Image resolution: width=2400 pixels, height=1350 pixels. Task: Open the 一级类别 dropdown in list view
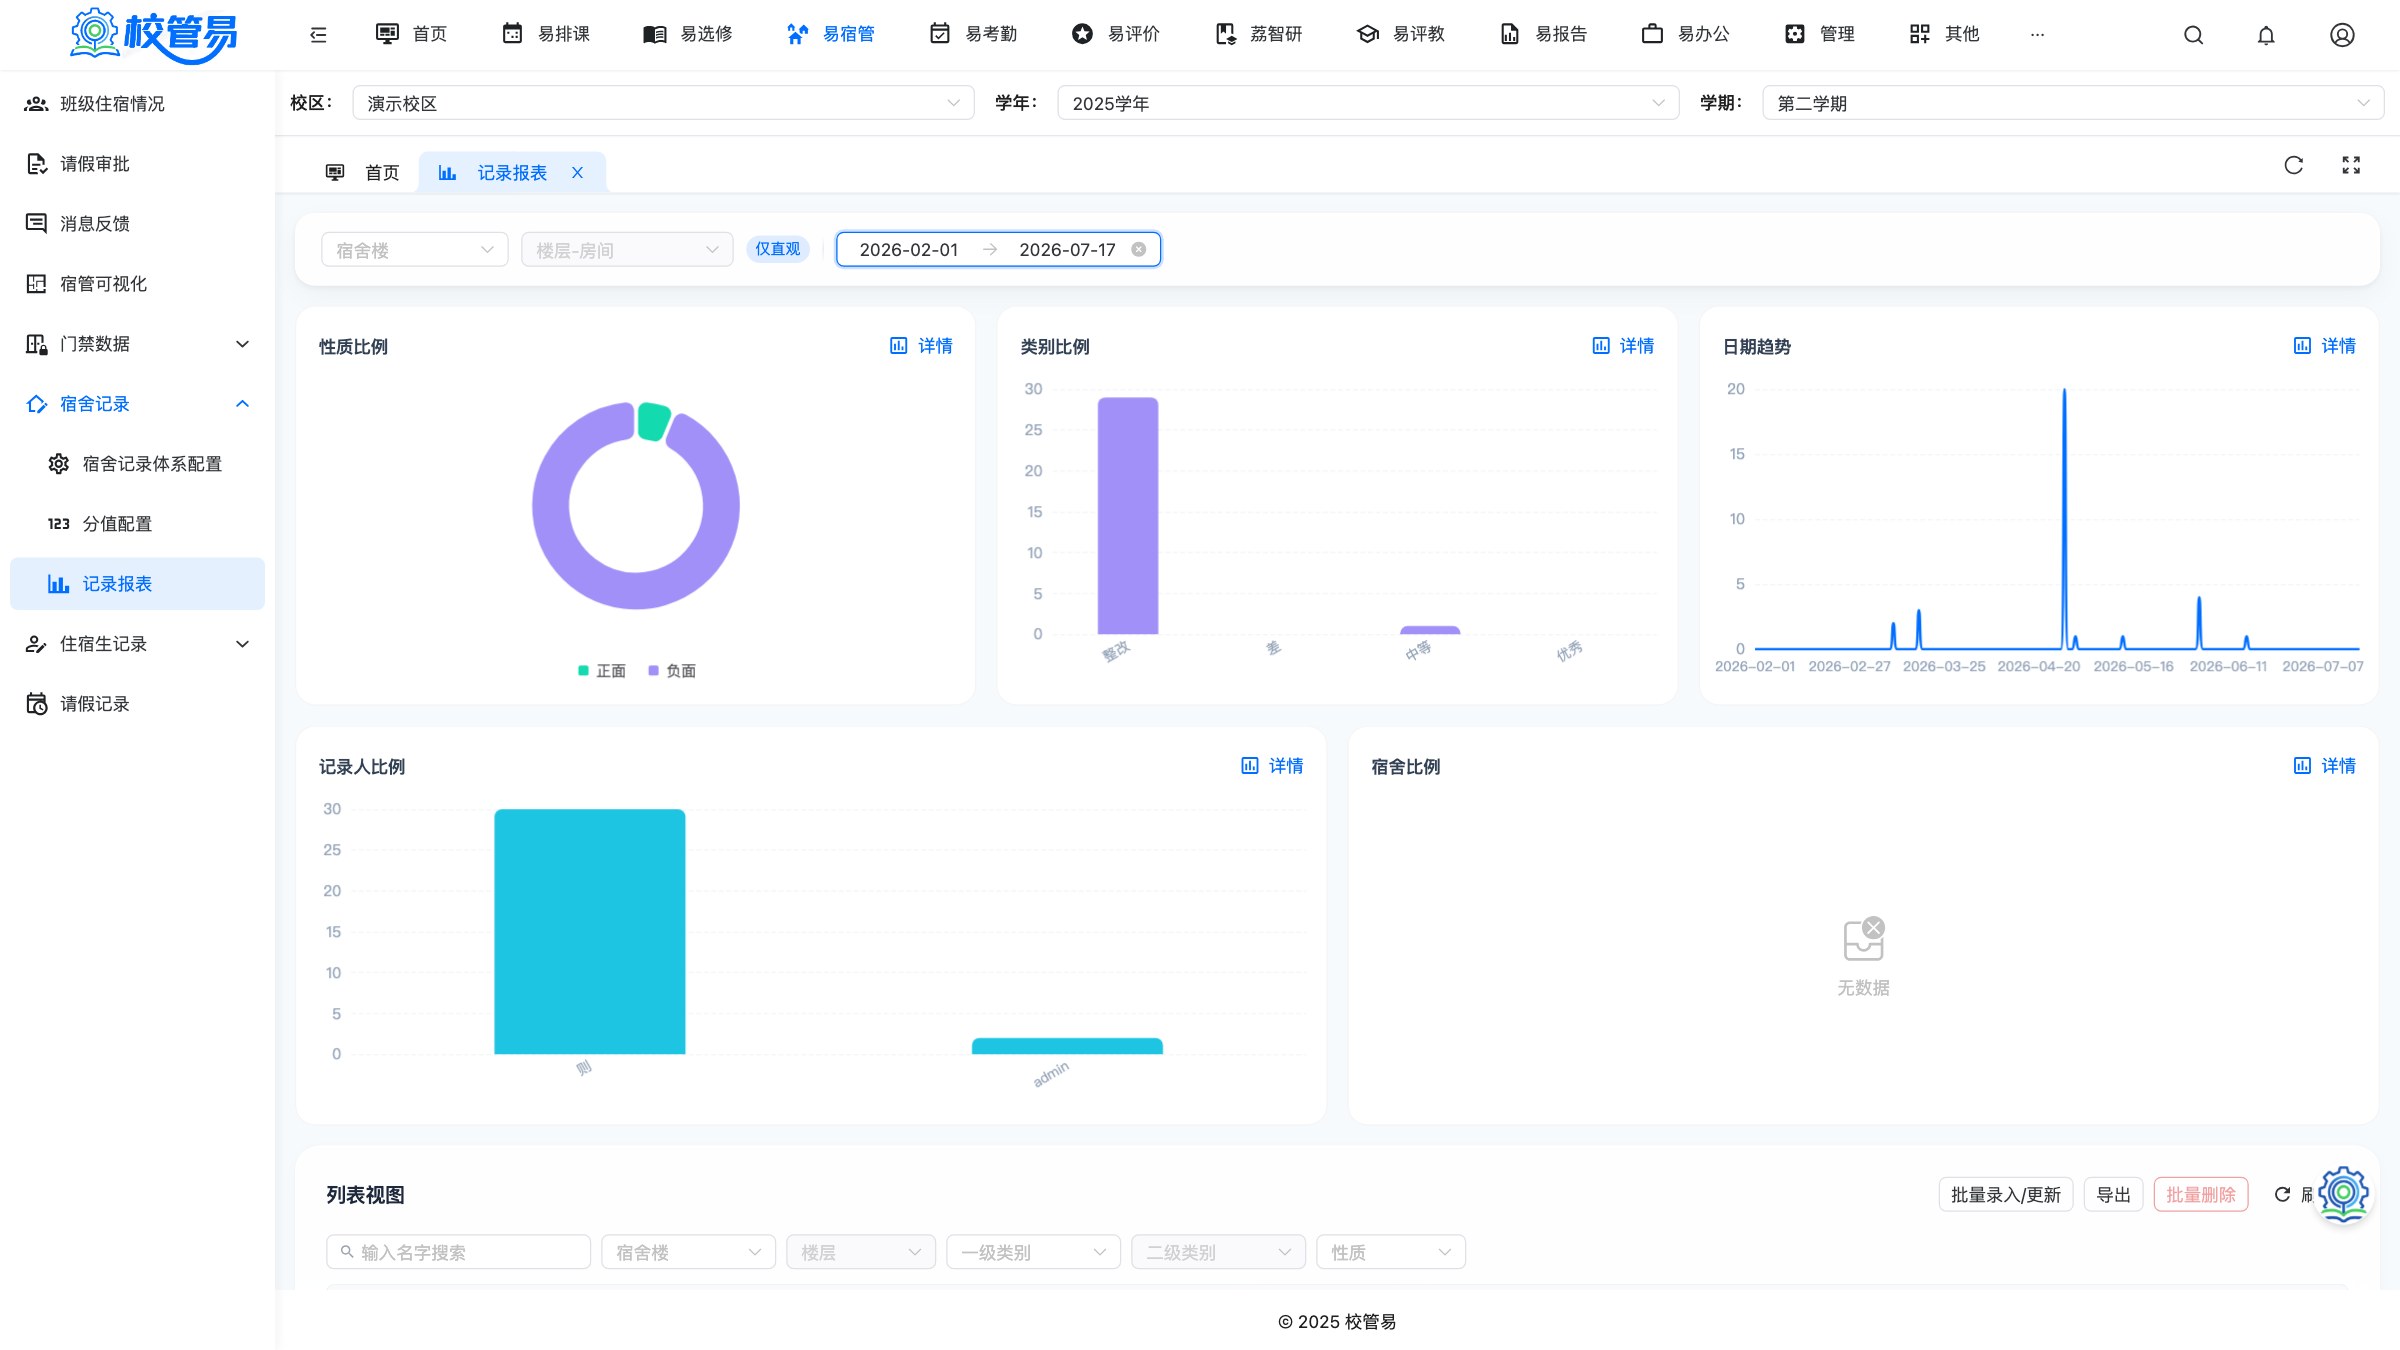pos(1033,1252)
